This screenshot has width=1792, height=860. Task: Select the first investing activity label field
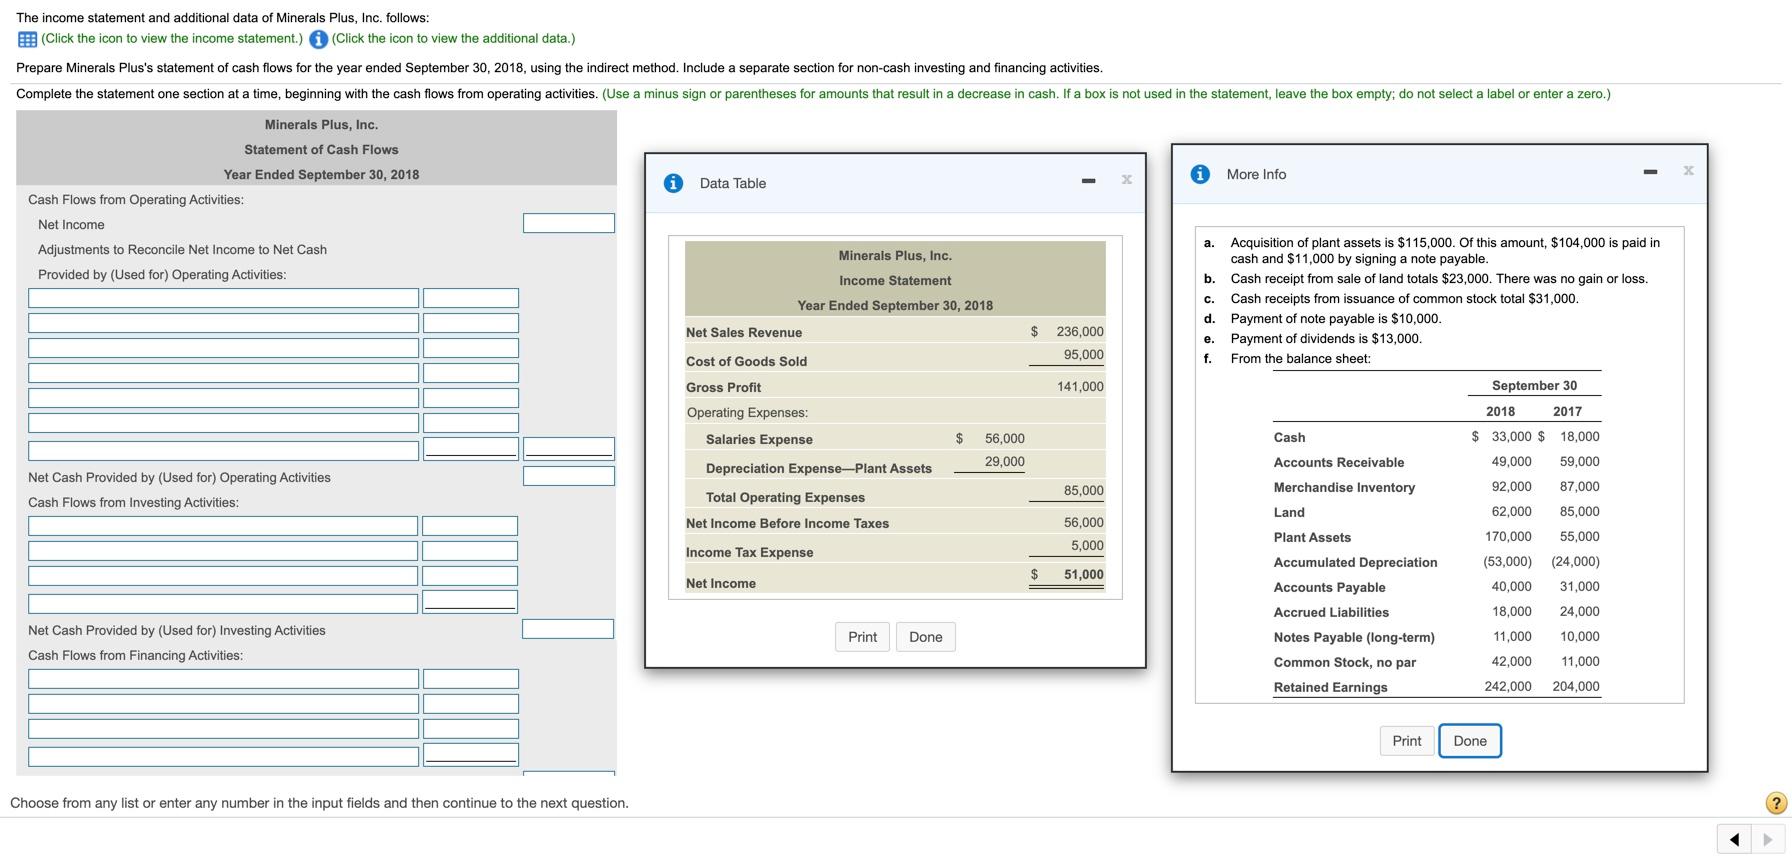(x=223, y=526)
